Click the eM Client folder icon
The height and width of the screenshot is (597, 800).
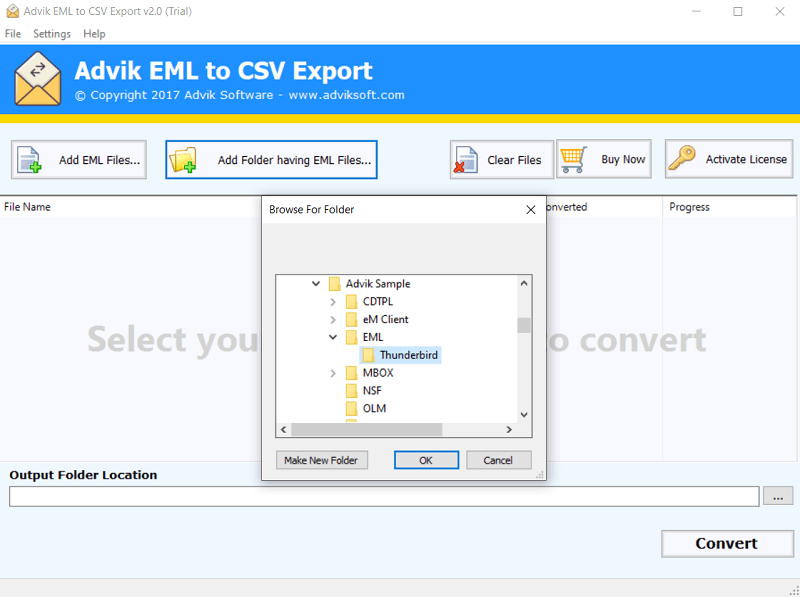(x=352, y=319)
